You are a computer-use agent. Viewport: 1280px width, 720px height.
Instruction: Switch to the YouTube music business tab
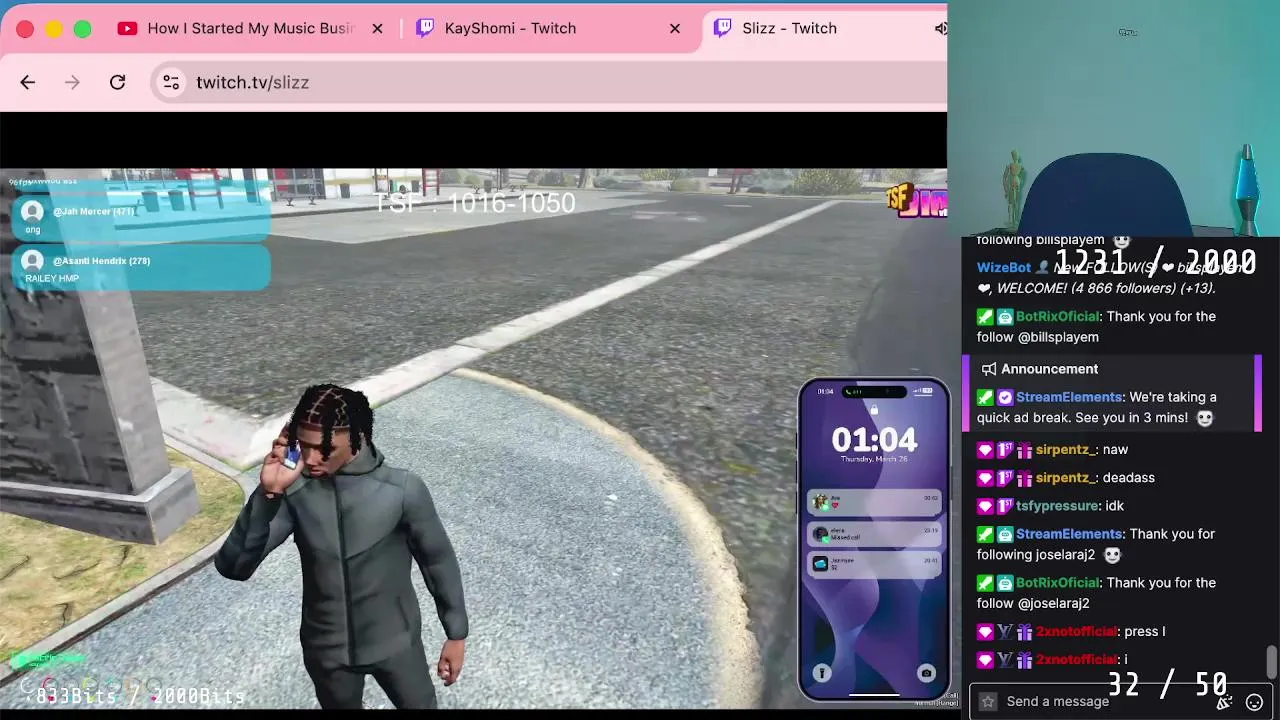250,29
